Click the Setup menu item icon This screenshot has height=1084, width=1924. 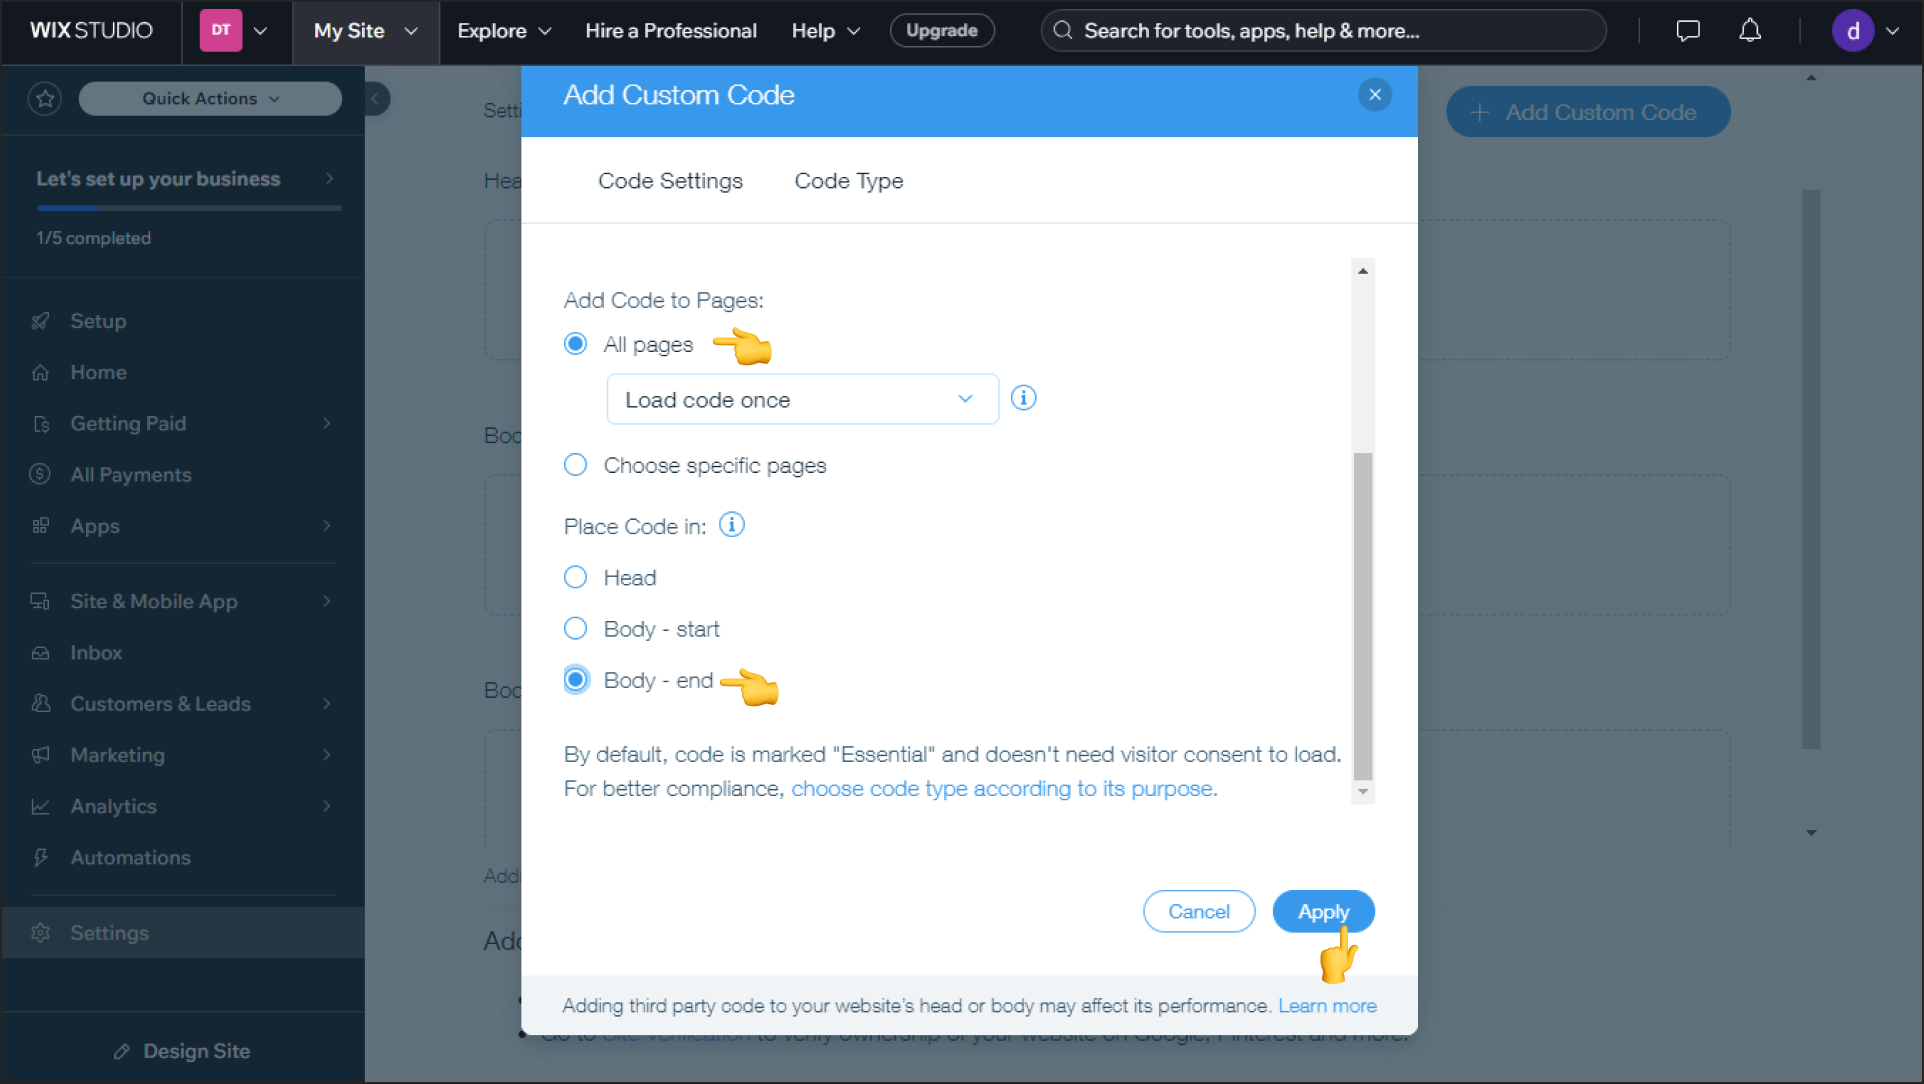pos(40,320)
